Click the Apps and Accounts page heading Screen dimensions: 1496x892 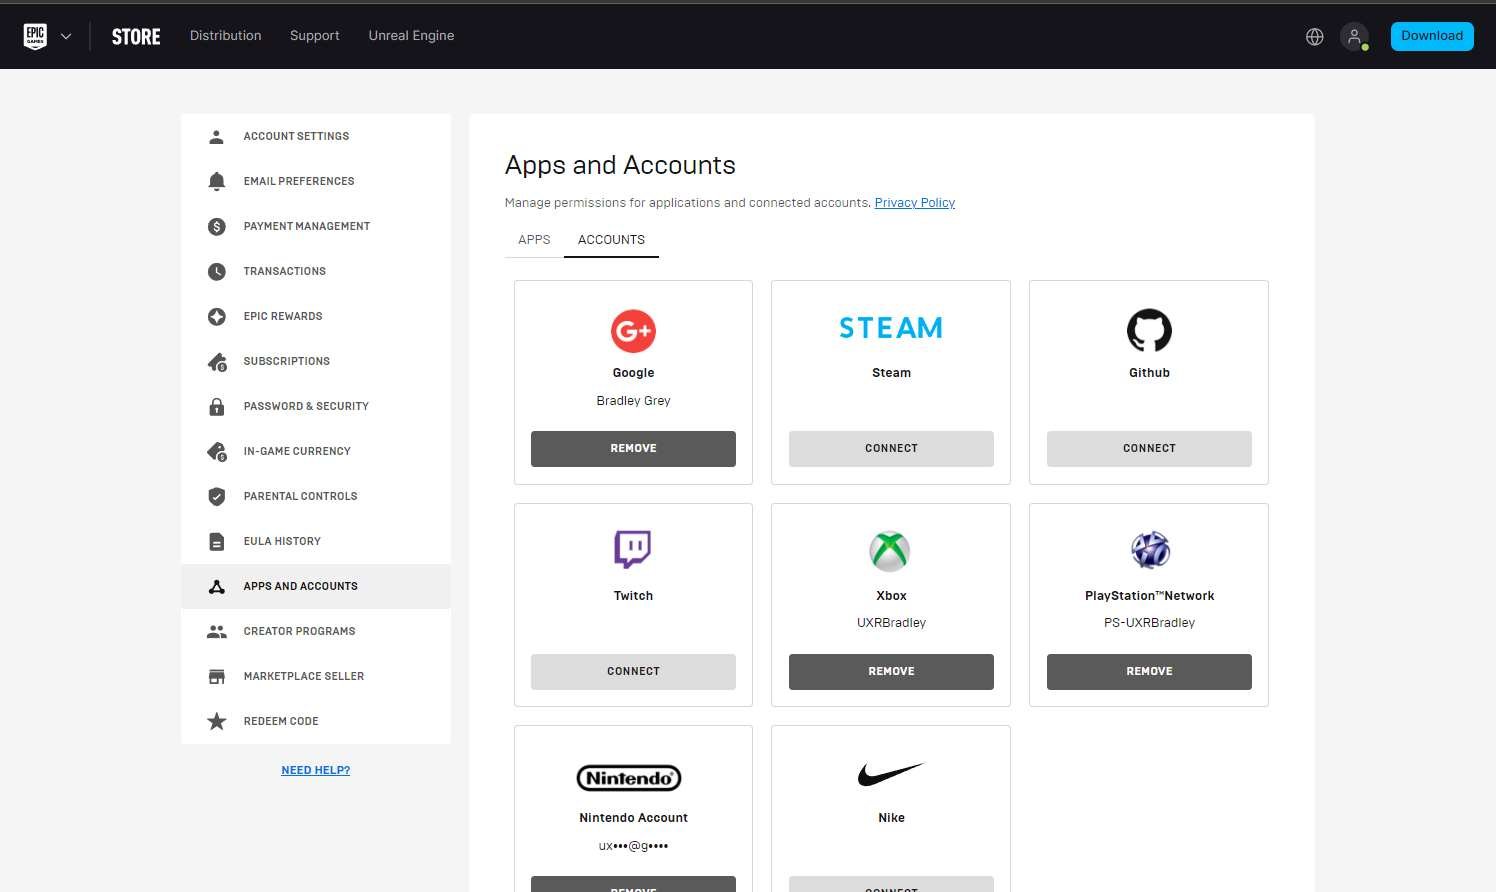pos(620,165)
